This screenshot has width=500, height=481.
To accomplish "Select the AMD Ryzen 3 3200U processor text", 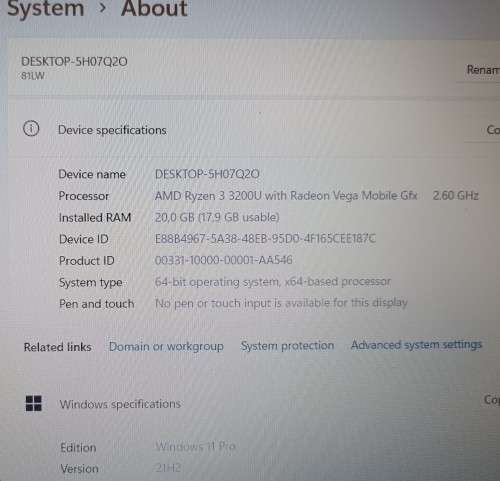I will point(286,195).
